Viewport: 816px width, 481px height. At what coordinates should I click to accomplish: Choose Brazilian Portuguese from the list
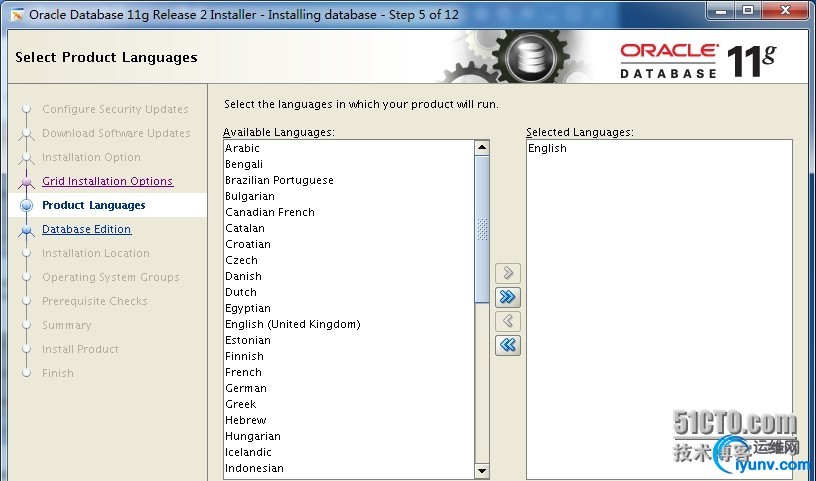(349, 180)
